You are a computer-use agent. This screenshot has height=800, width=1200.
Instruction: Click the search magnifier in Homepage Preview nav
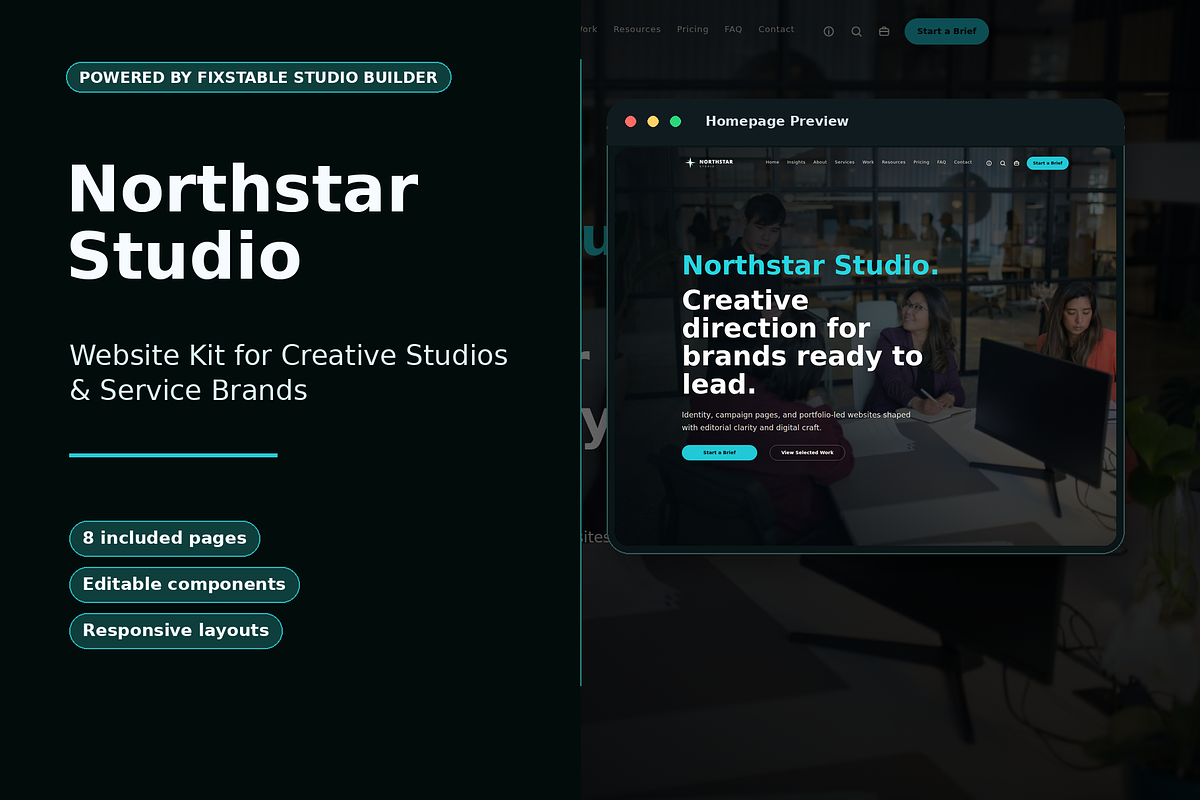(1003, 163)
